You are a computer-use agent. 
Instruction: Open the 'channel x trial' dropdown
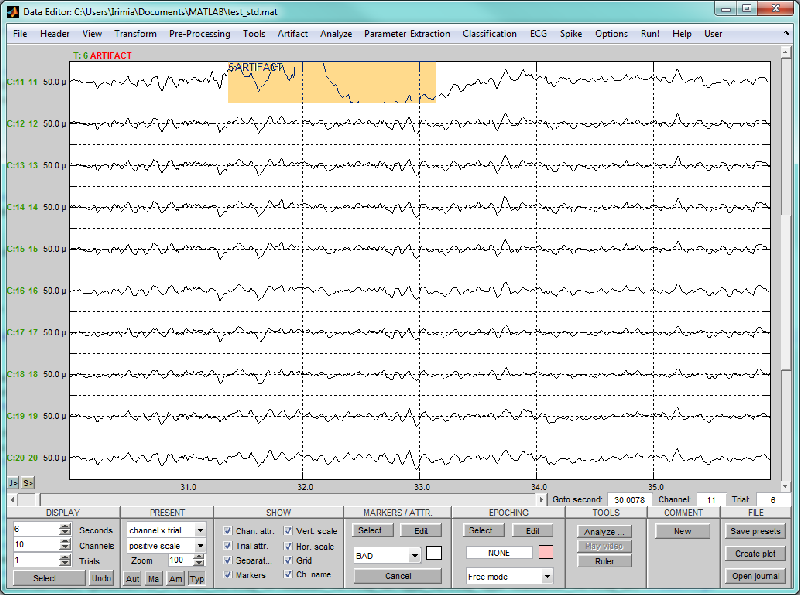pos(166,530)
